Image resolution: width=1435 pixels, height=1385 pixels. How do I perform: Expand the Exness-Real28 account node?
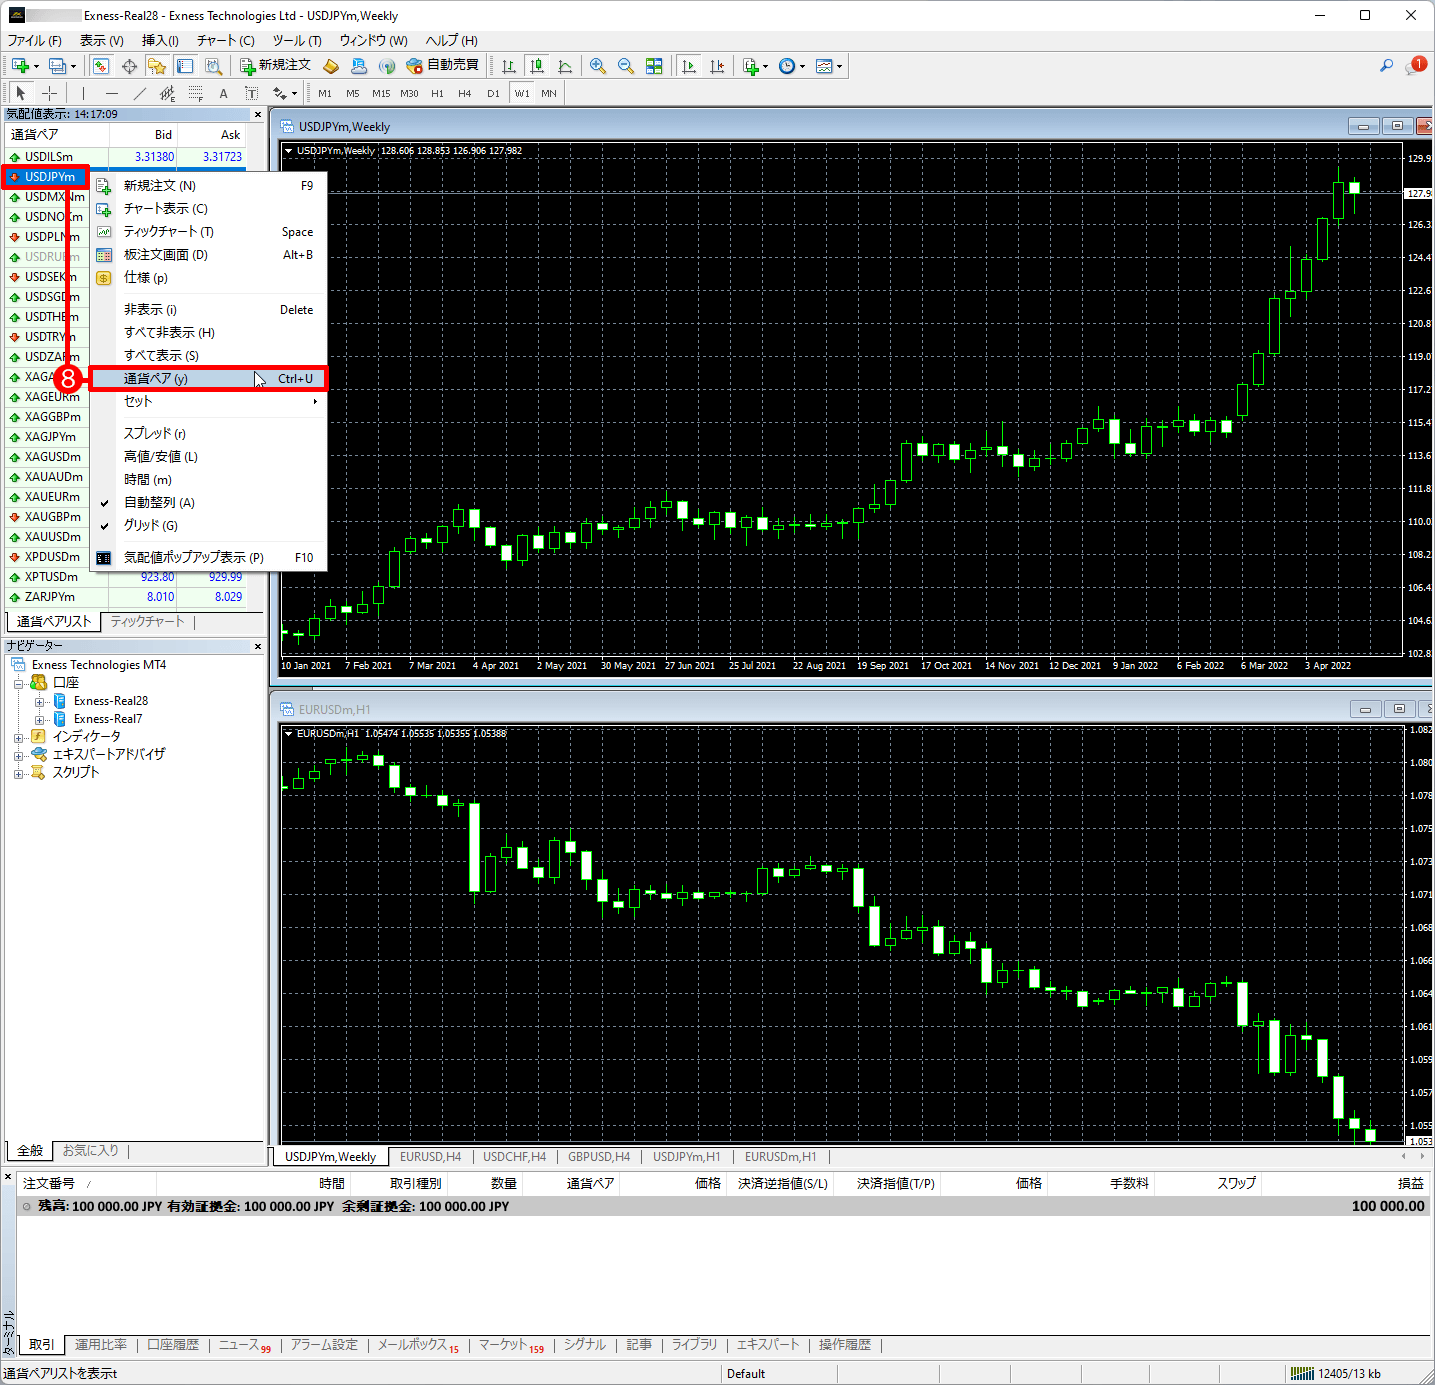[x=40, y=701]
